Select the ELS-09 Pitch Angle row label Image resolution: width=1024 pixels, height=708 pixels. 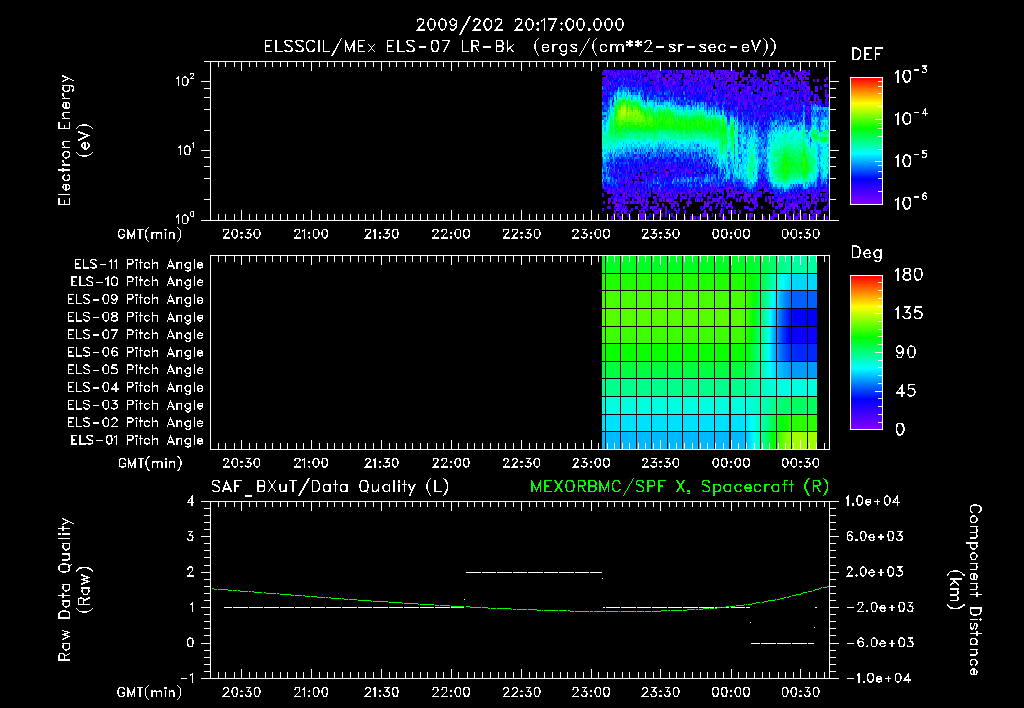(x=135, y=300)
